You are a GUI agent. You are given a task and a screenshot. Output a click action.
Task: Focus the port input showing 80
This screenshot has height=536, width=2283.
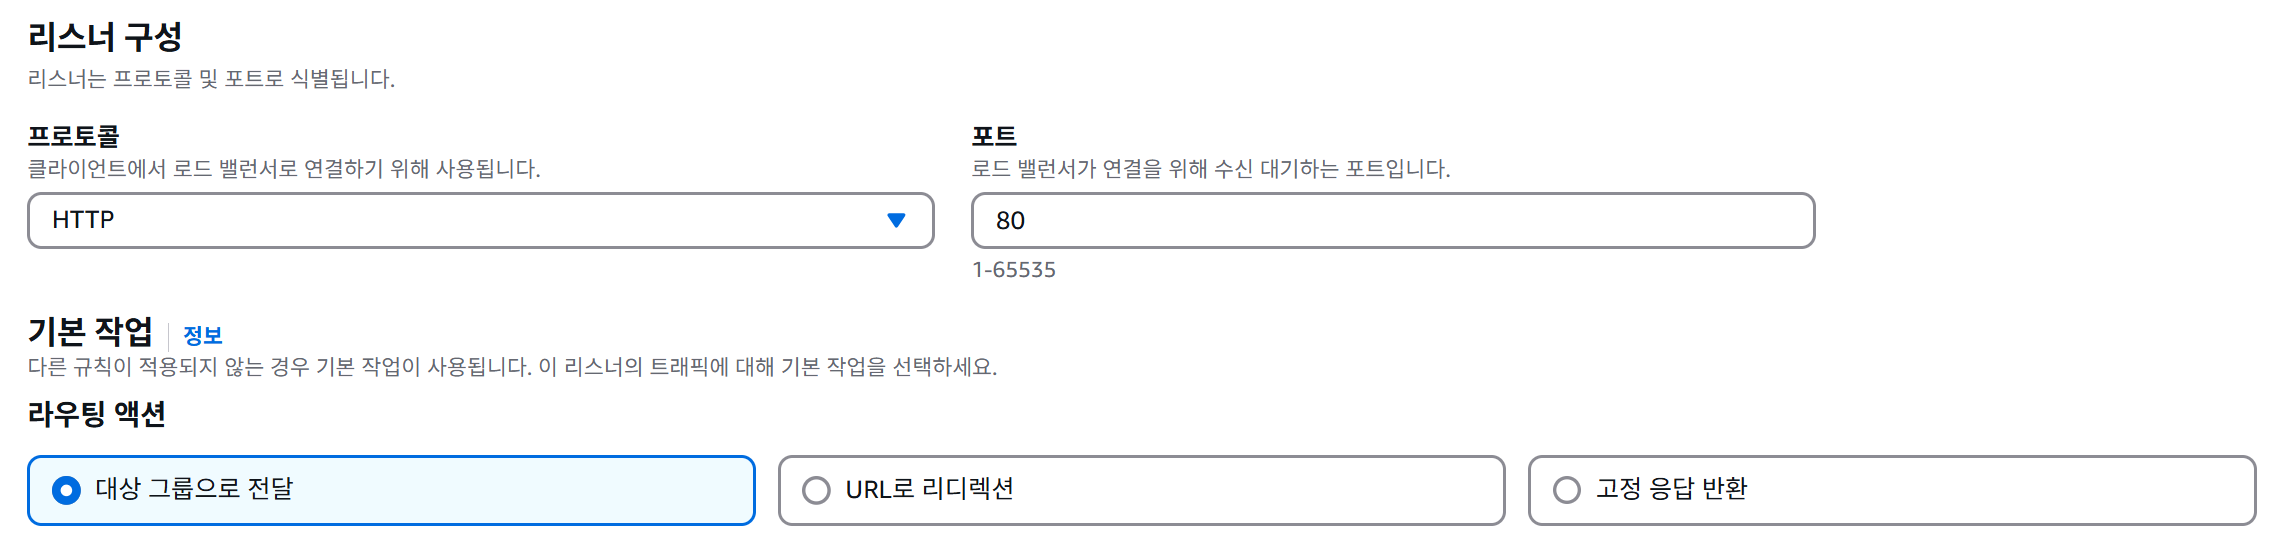click(x=1393, y=220)
